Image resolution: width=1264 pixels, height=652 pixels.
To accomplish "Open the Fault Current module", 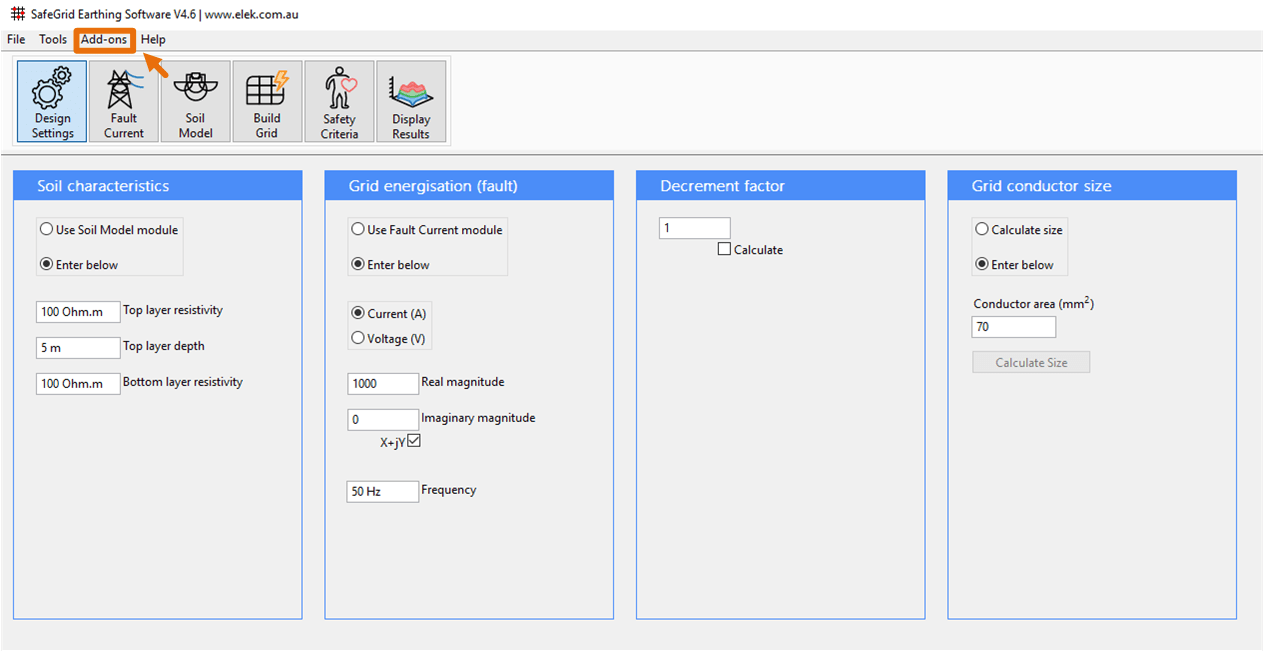I will click(x=123, y=101).
